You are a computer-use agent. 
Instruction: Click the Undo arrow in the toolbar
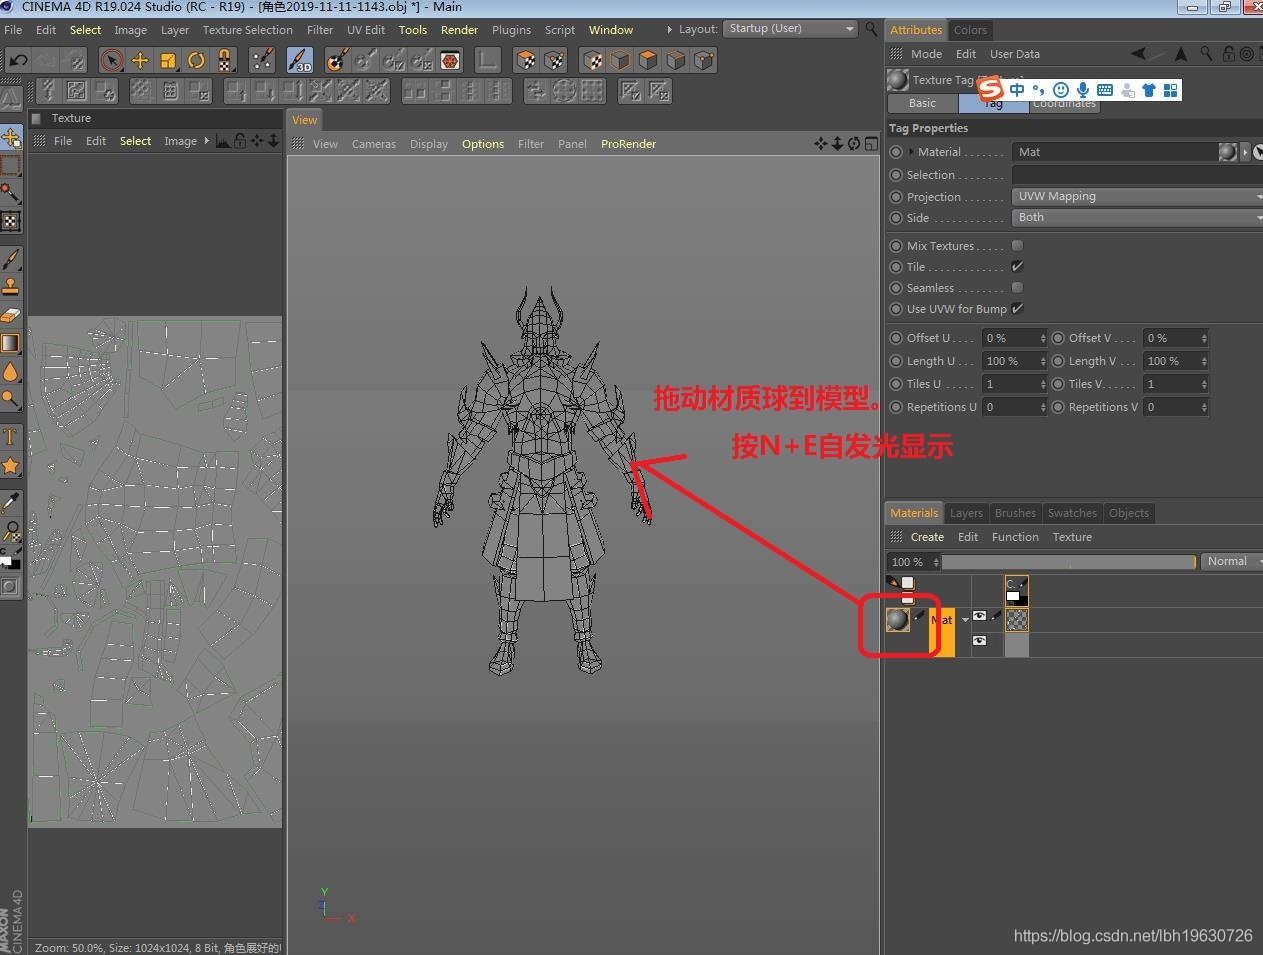coord(18,60)
